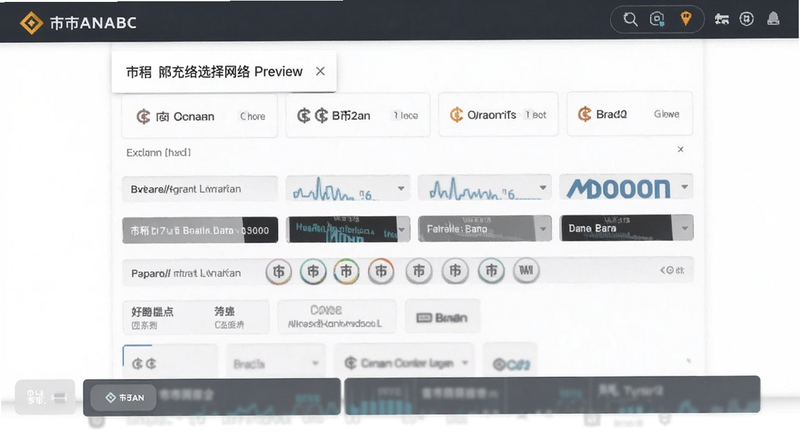This screenshot has height=440, width=800.
Task: Click the camera scan icon in header
Action: click(657, 19)
